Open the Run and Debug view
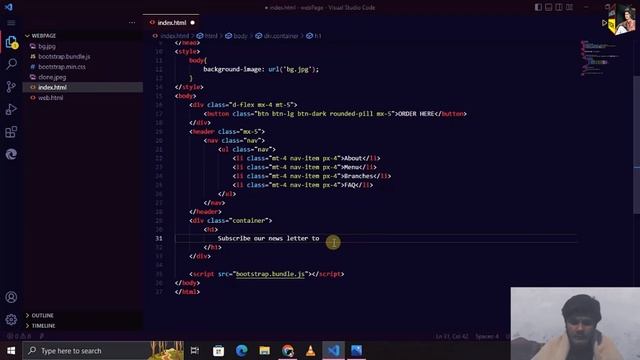Viewport: 640px width, 360px height. [x=11, y=109]
